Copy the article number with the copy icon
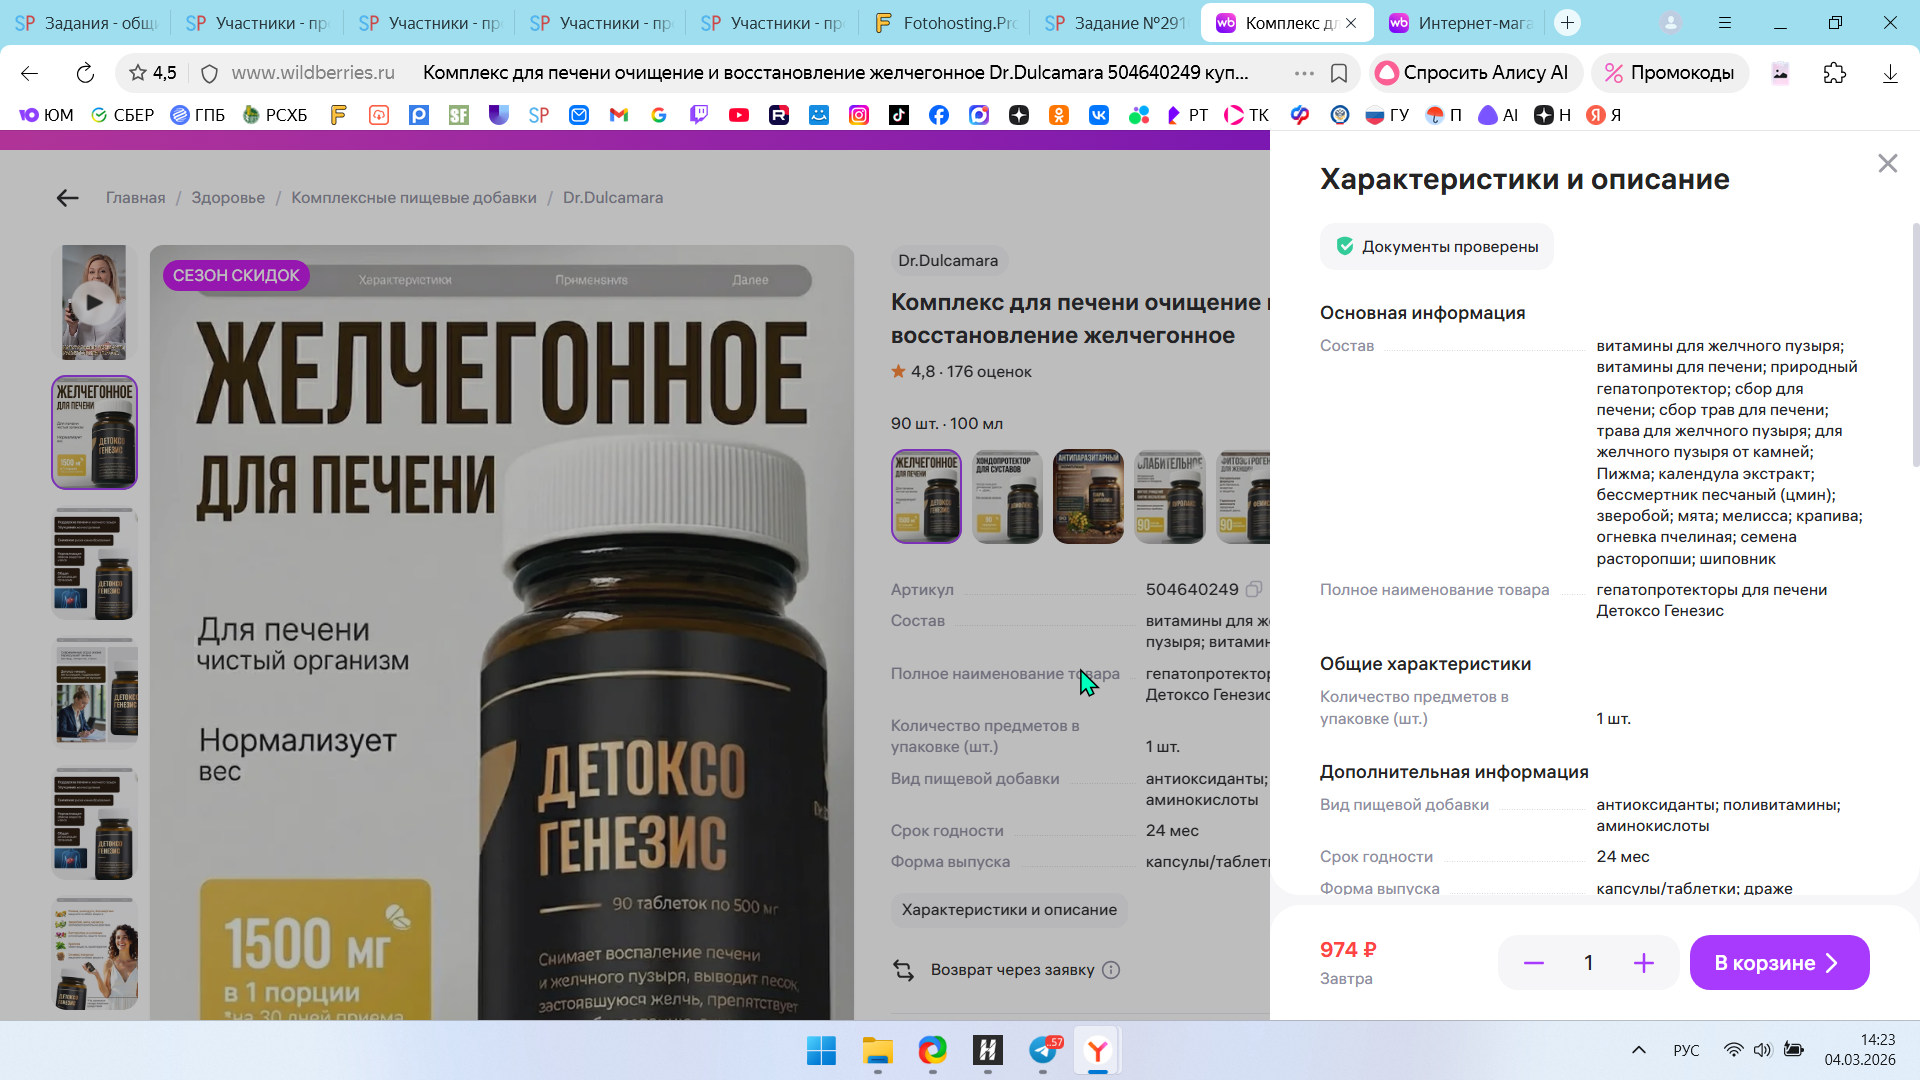The width and height of the screenshot is (1920, 1080). pyautogui.click(x=1254, y=590)
